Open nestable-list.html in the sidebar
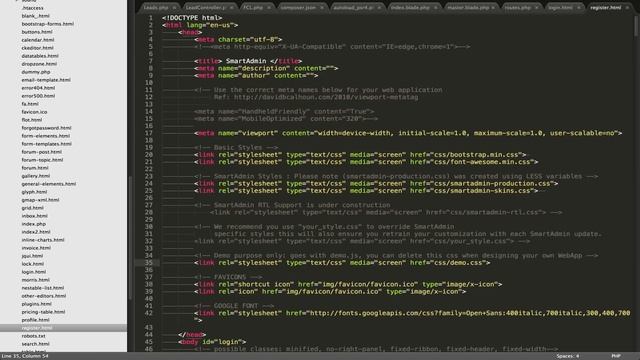Screen dimensions: 640x360 43,288
